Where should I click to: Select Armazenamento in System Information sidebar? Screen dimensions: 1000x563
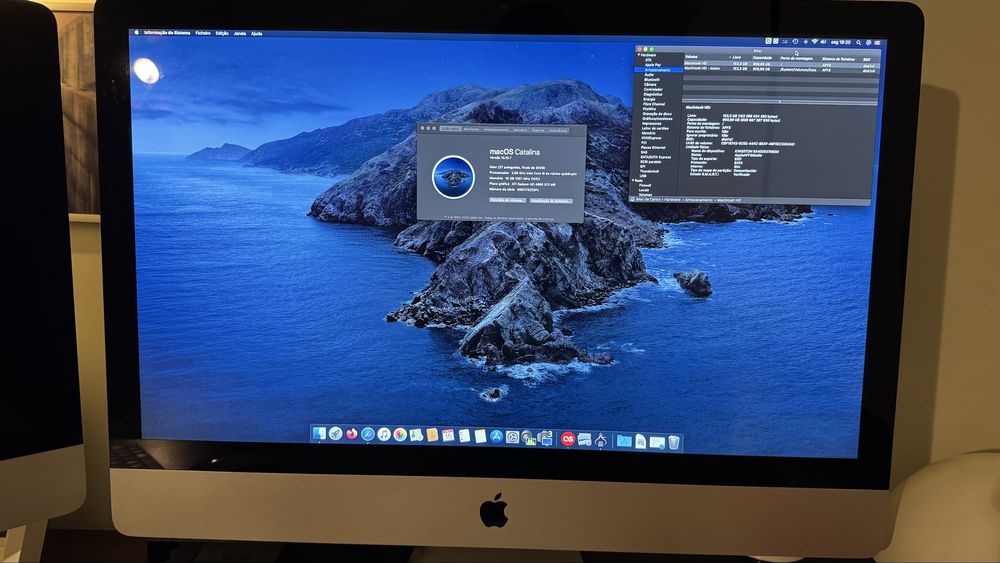[x=658, y=70]
